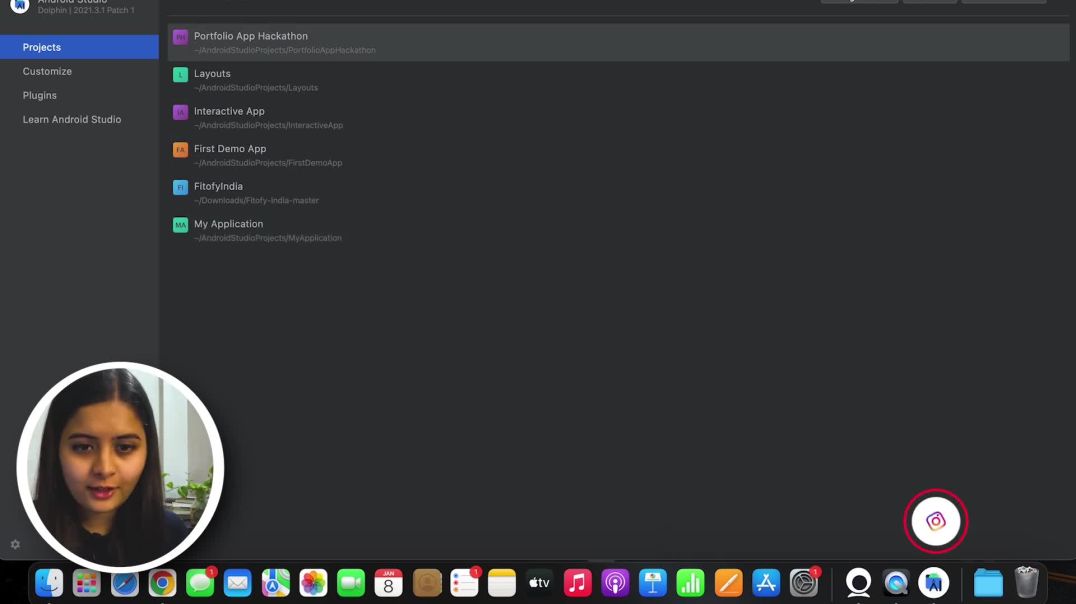
Task: Select the Interactive App project icon
Action: 180,112
